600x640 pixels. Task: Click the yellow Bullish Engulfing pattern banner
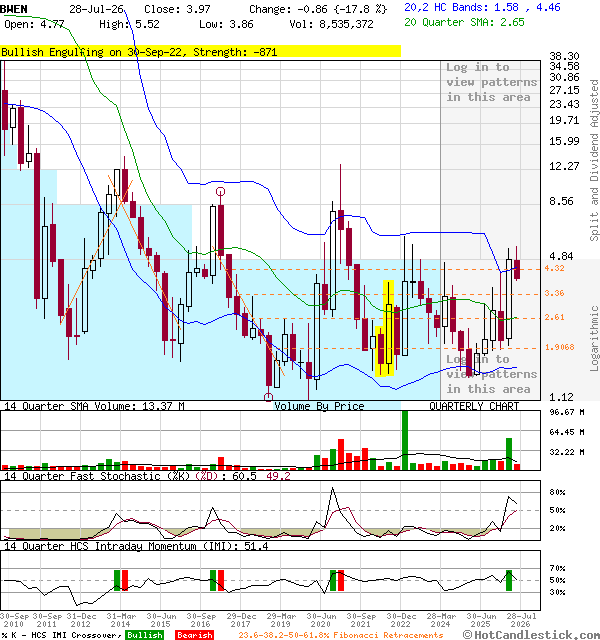pos(200,52)
